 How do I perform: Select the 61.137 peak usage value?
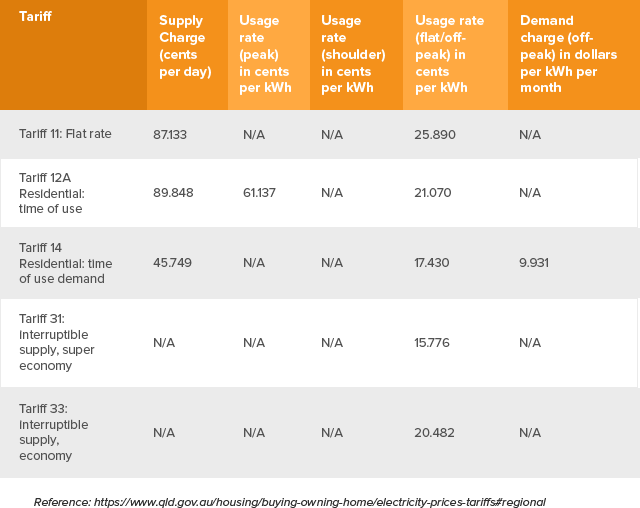point(259,193)
